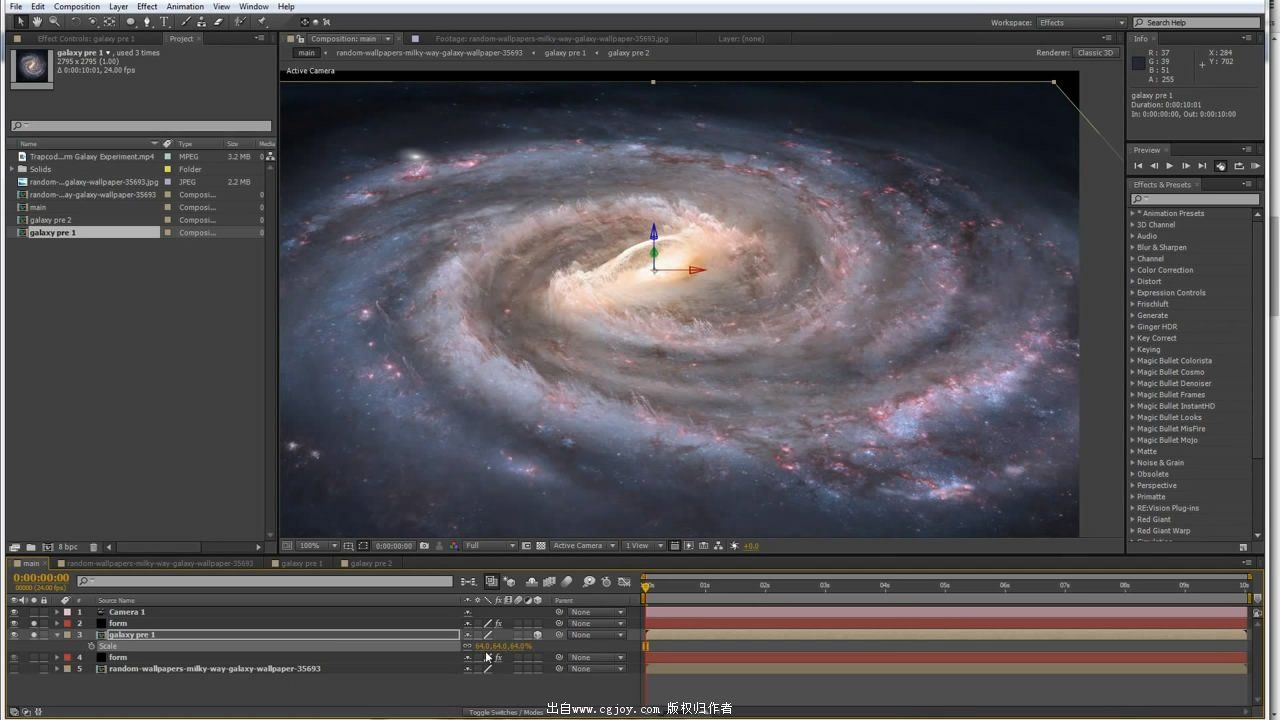The height and width of the screenshot is (720, 1280).
Task: Click the Region of Interest icon
Action: click(x=527, y=546)
